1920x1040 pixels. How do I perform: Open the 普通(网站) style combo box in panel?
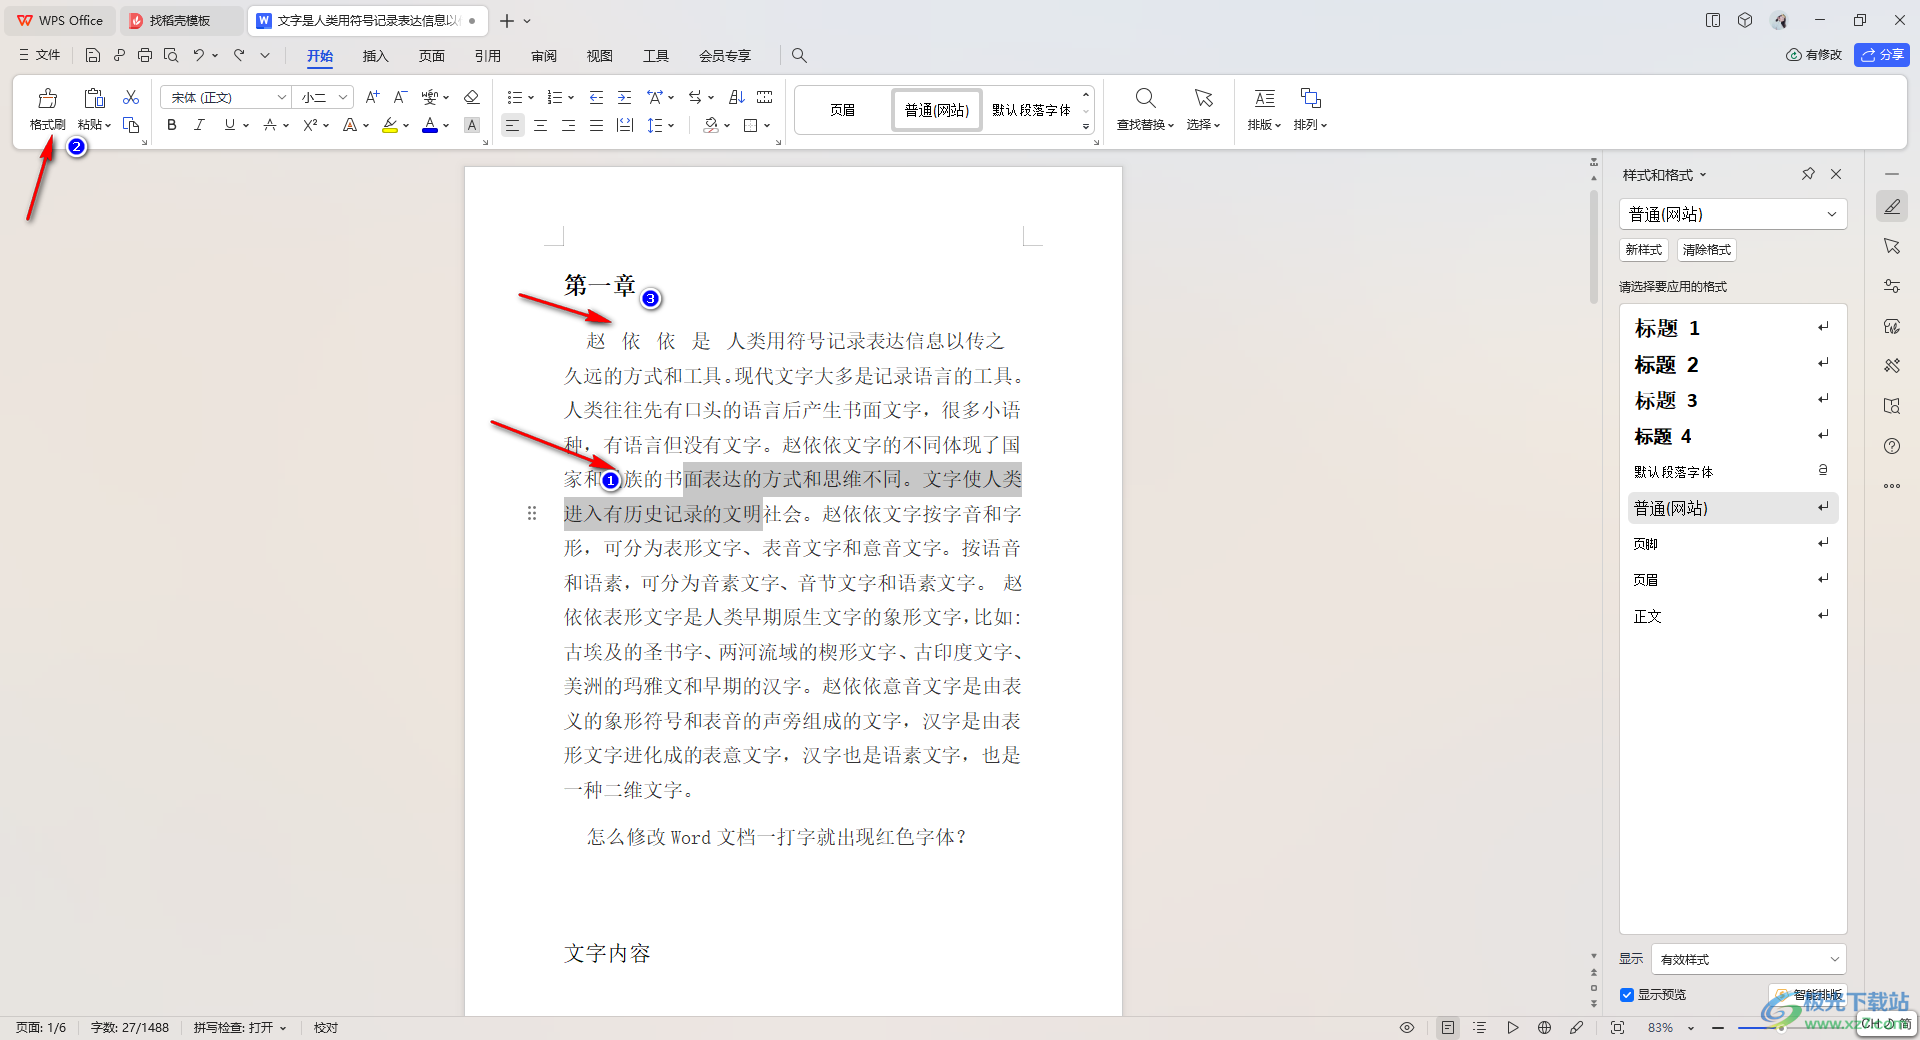(1732, 214)
